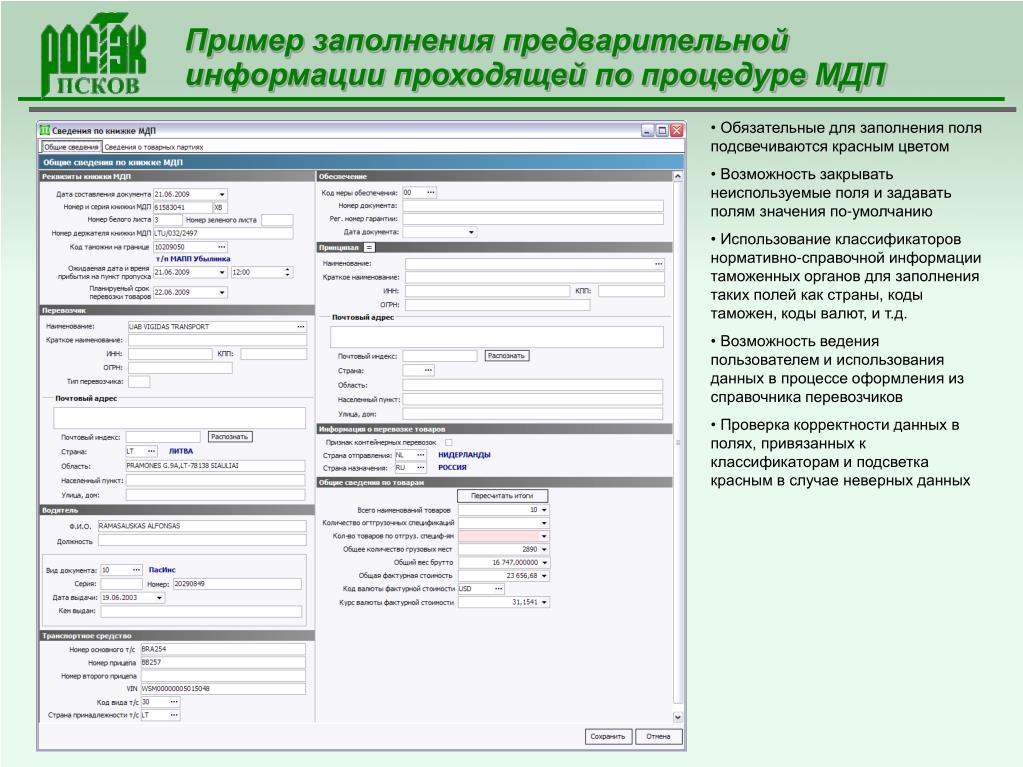Screen dimensions: 1023x767
Task: Click the VIN field
Action: [222, 689]
